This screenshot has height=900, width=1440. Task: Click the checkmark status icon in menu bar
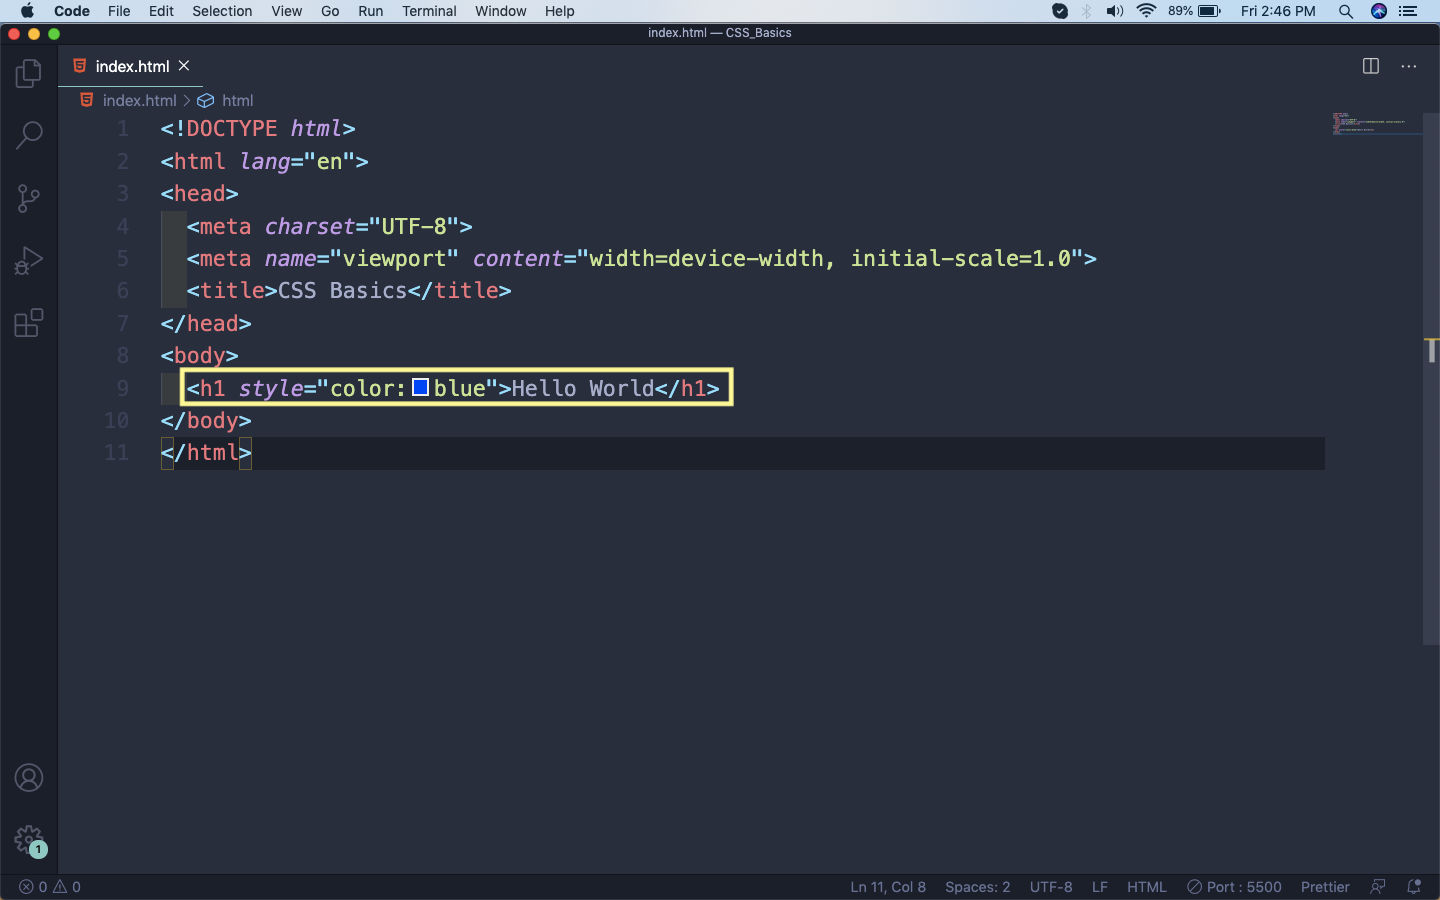click(1060, 11)
